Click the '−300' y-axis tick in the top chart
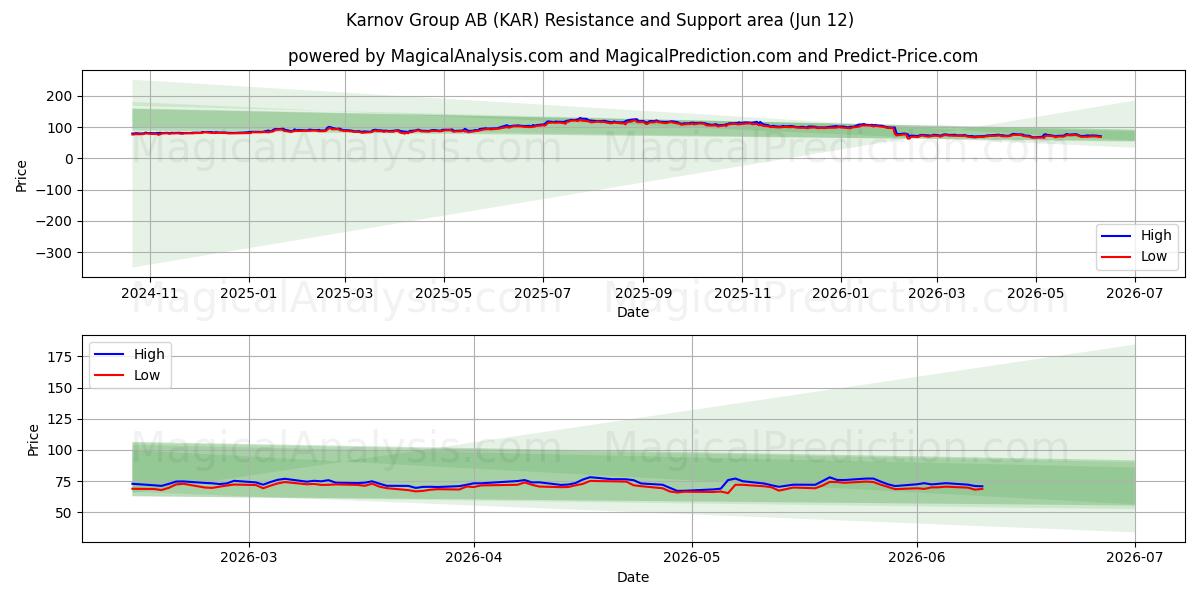Viewport: 1200px width, 600px height. pyautogui.click(x=56, y=253)
